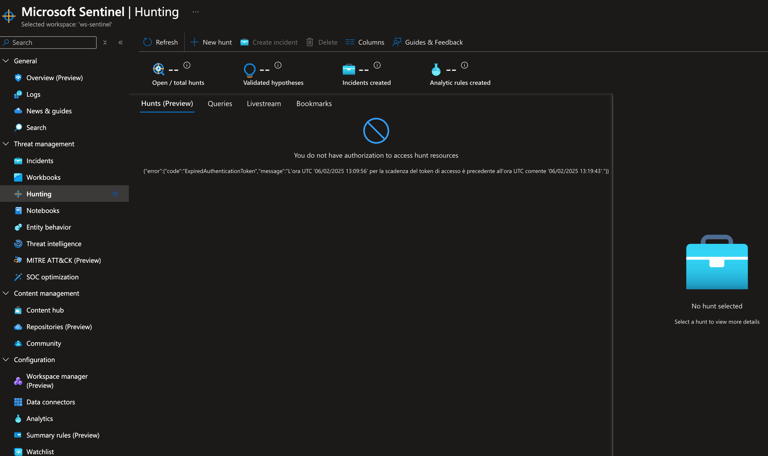Open Repositories (Preview) cloud icon
Viewport: 768px width, 456px height.
point(18,327)
